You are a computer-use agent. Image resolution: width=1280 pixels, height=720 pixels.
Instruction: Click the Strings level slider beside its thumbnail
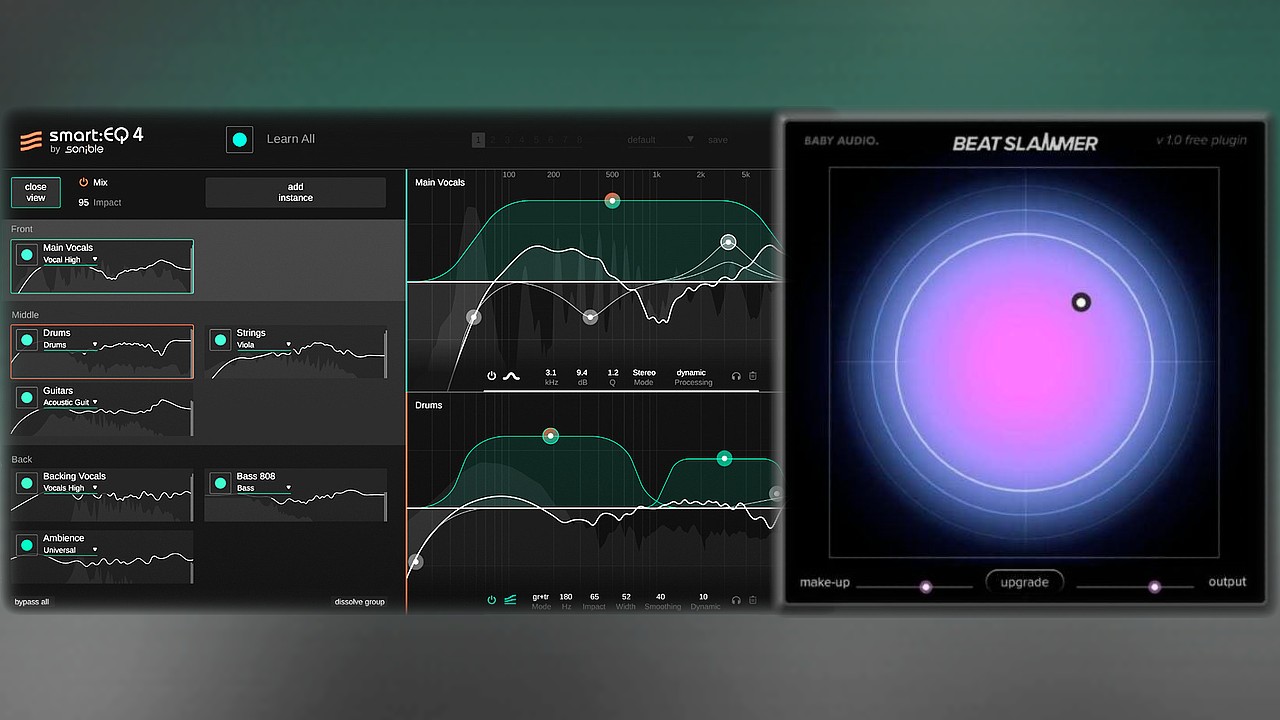coord(386,354)
